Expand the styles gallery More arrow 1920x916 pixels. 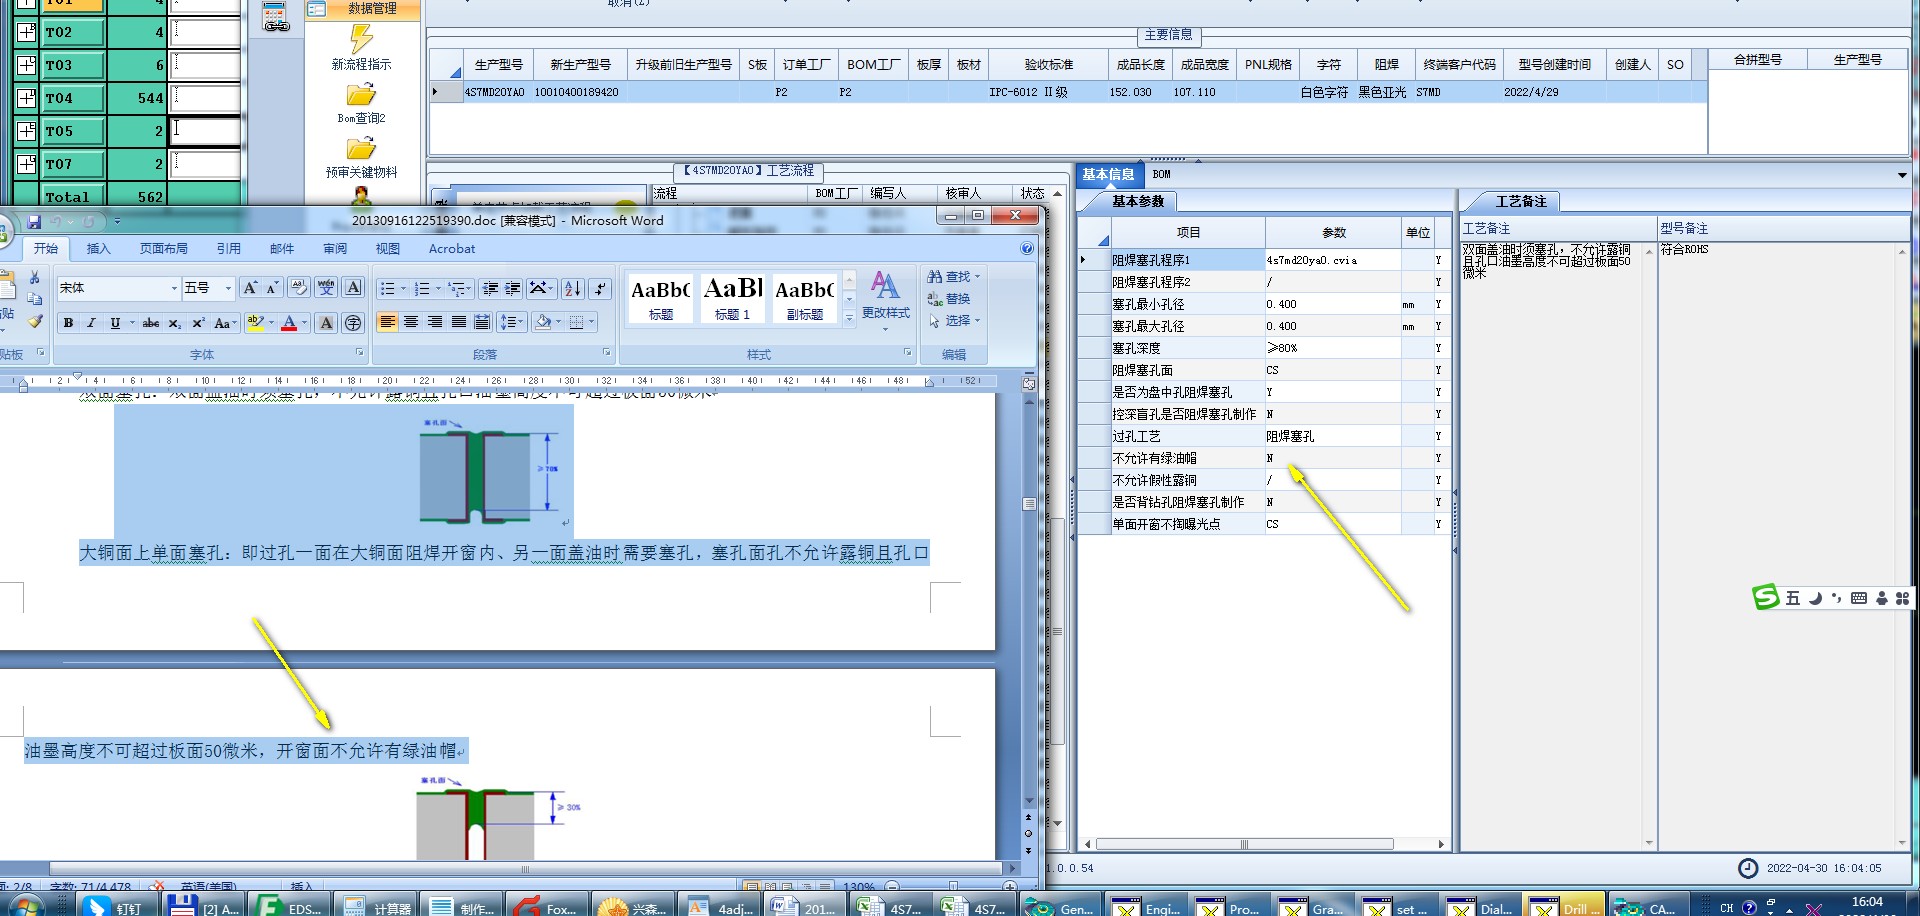point(849,318)
